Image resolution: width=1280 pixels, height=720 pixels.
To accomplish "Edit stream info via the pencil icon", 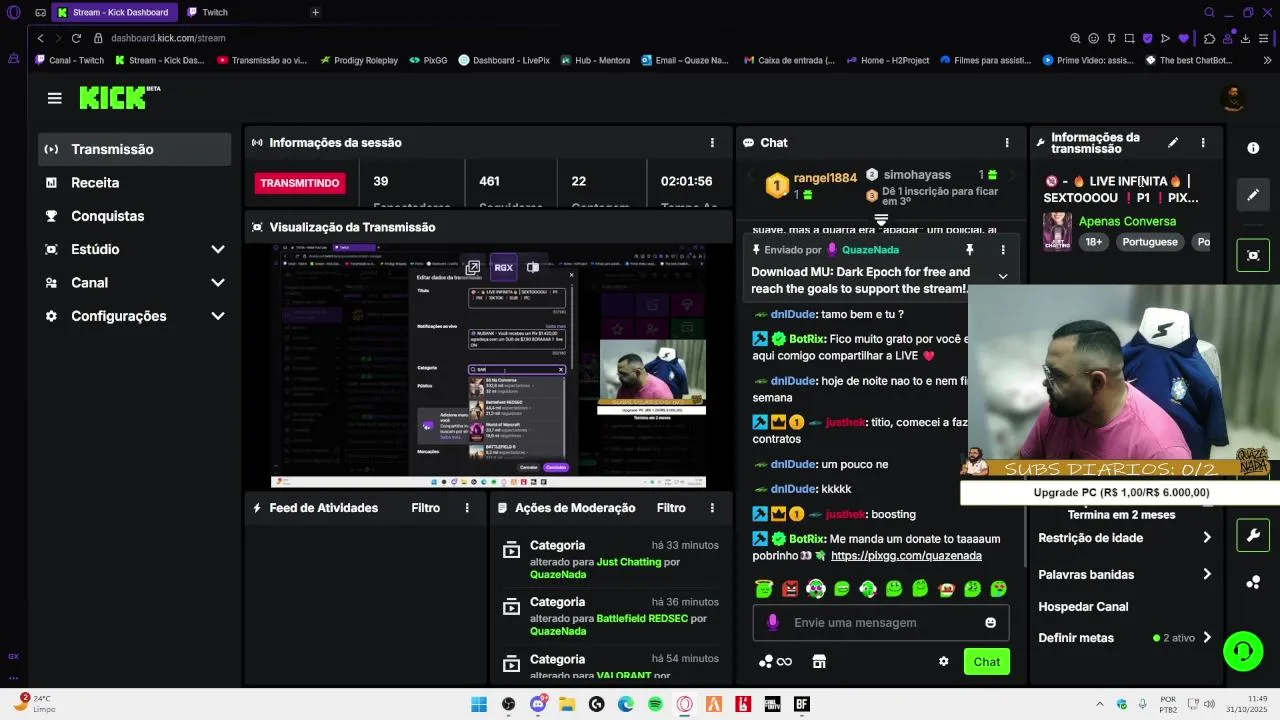I will point(1173,143).
